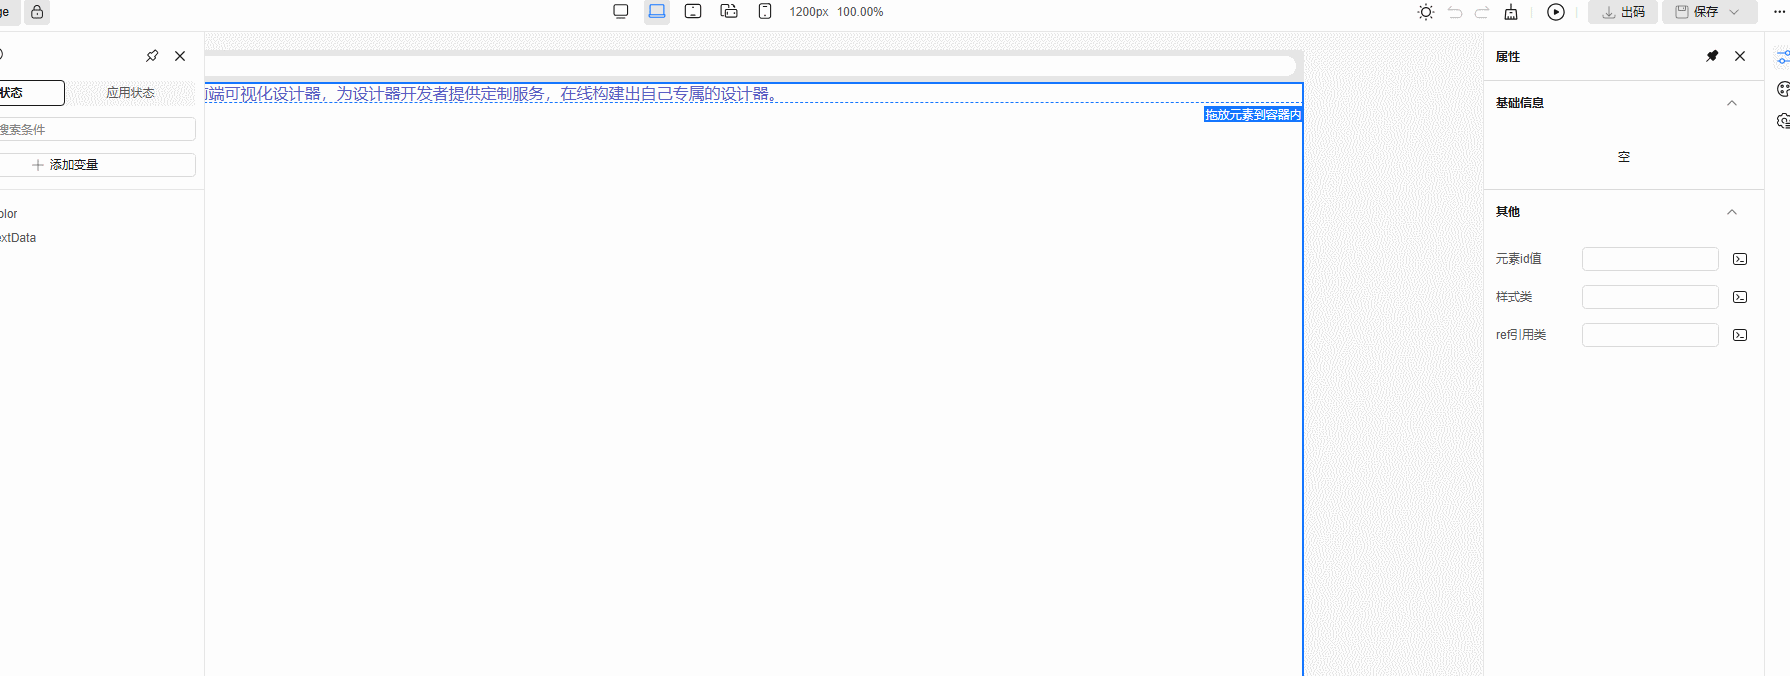
Task: Switch to the 应用状态 tab
Action: click(130, 93)
